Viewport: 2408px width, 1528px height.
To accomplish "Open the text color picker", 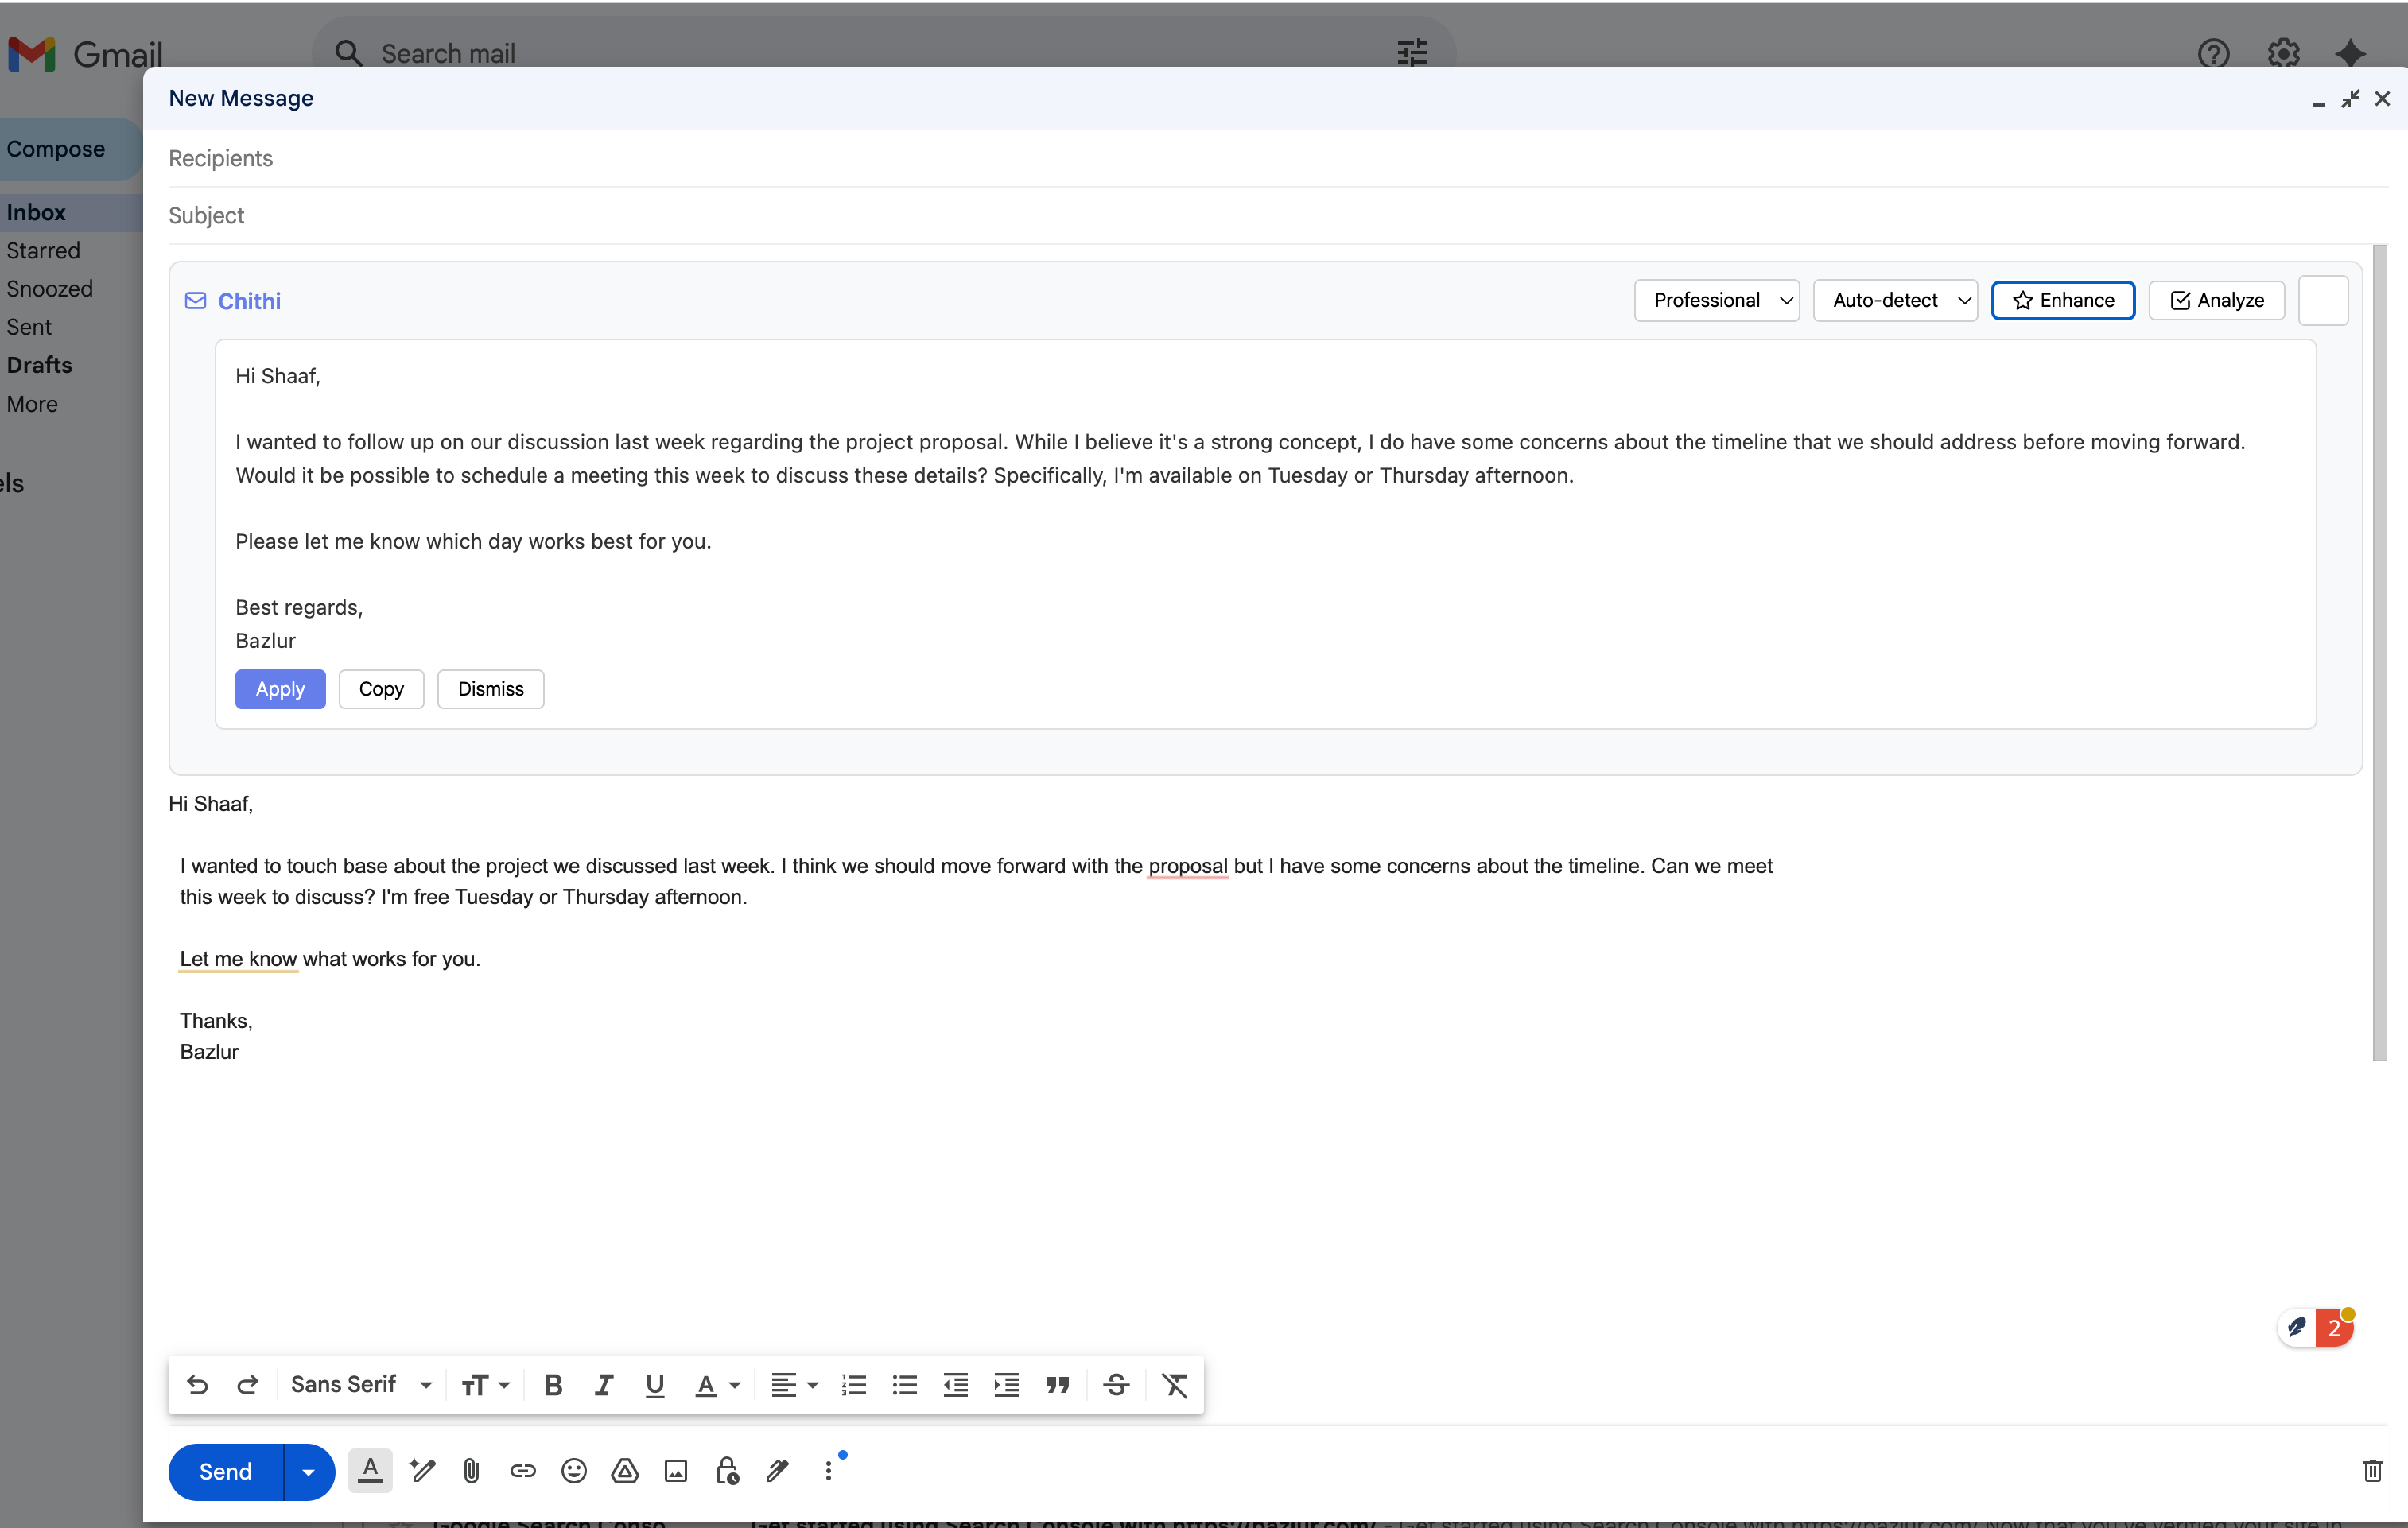I will (717, 1385).
